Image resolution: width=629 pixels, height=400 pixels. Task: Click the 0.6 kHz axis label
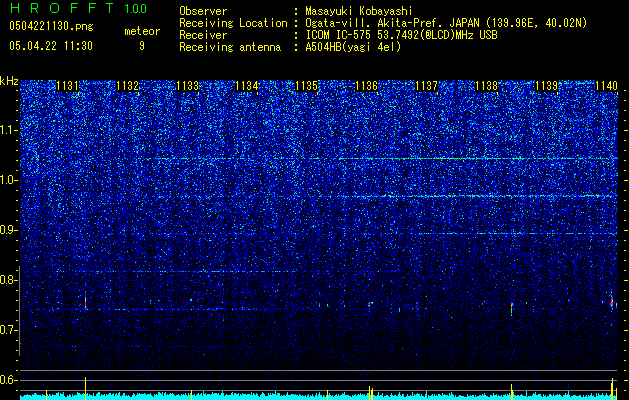[9, 380]
